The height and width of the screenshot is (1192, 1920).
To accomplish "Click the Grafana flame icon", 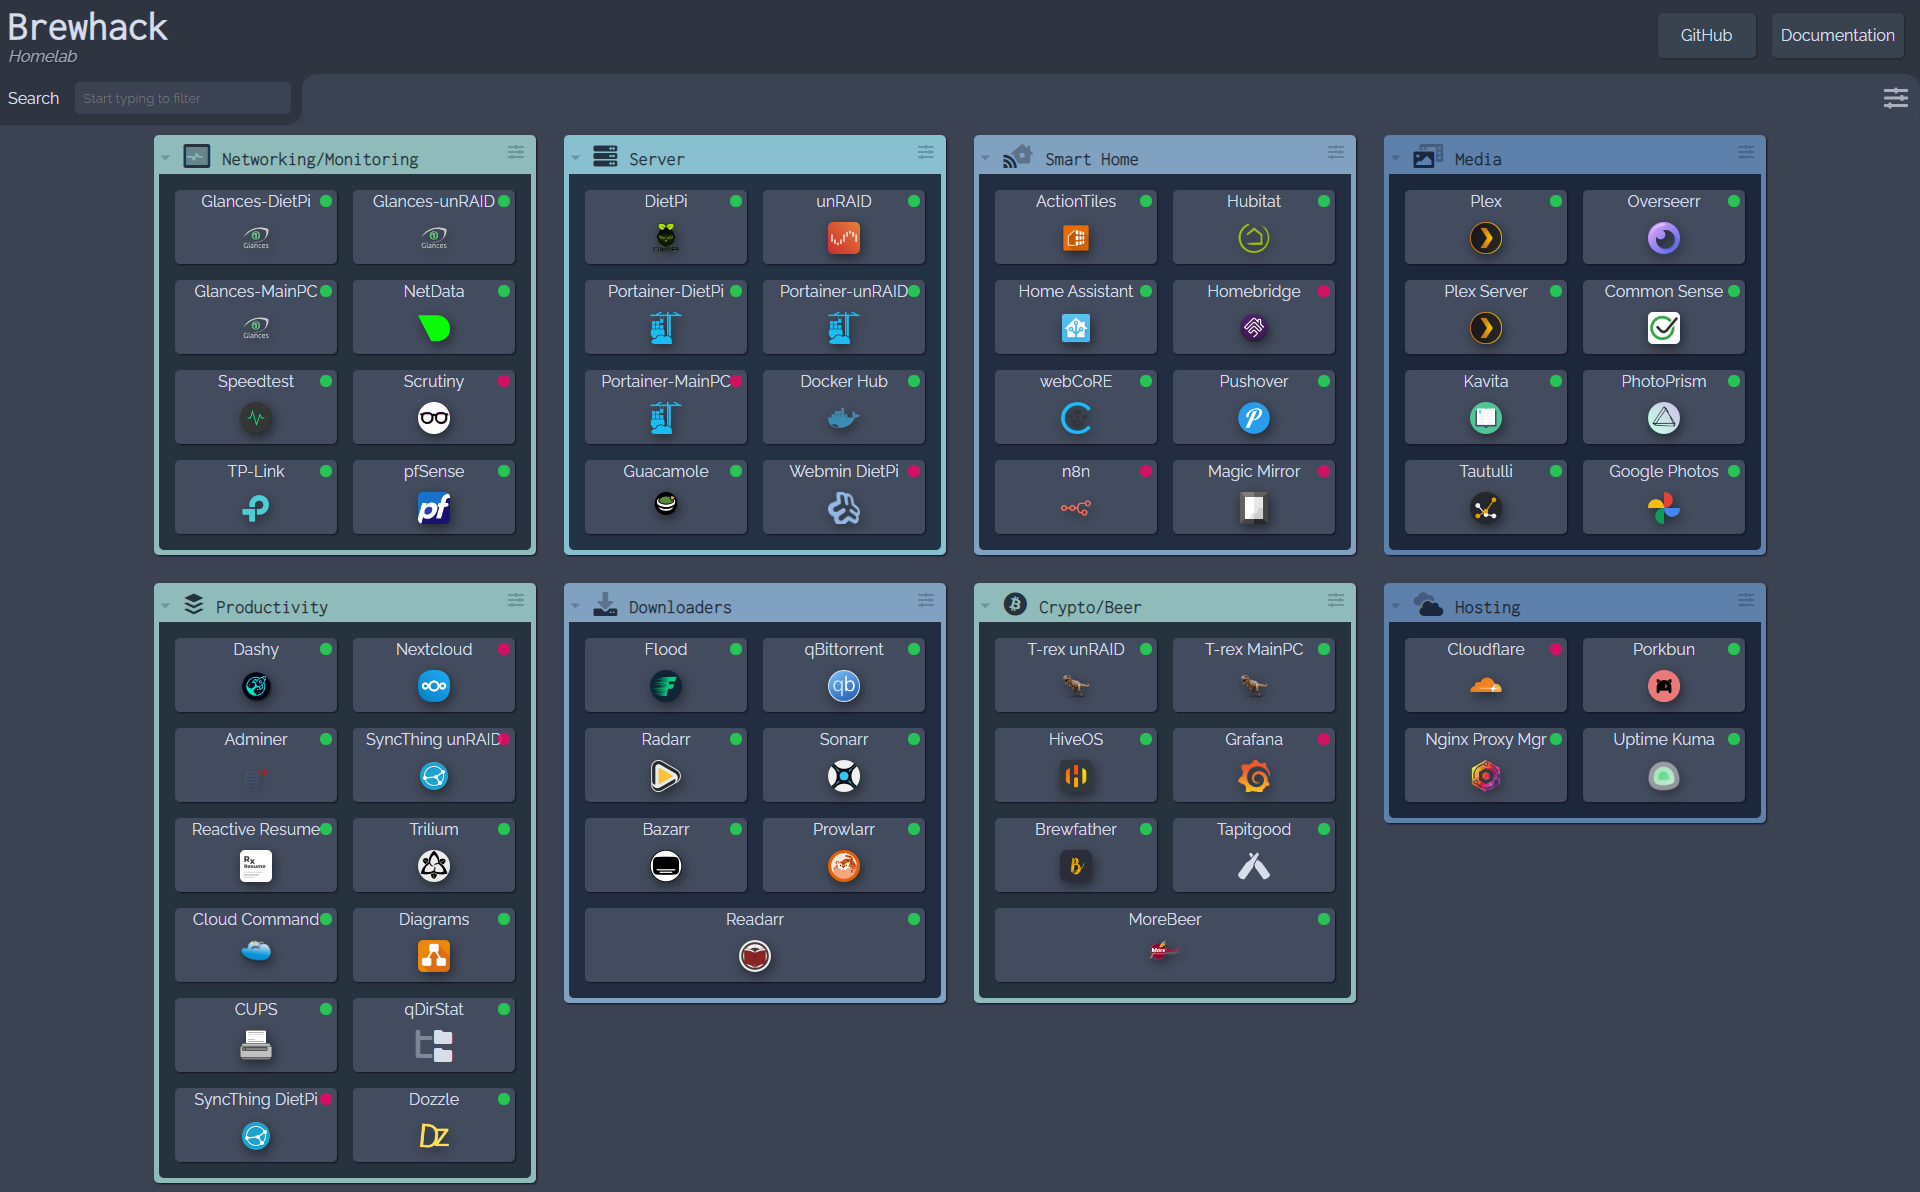I will [1253, 777].
